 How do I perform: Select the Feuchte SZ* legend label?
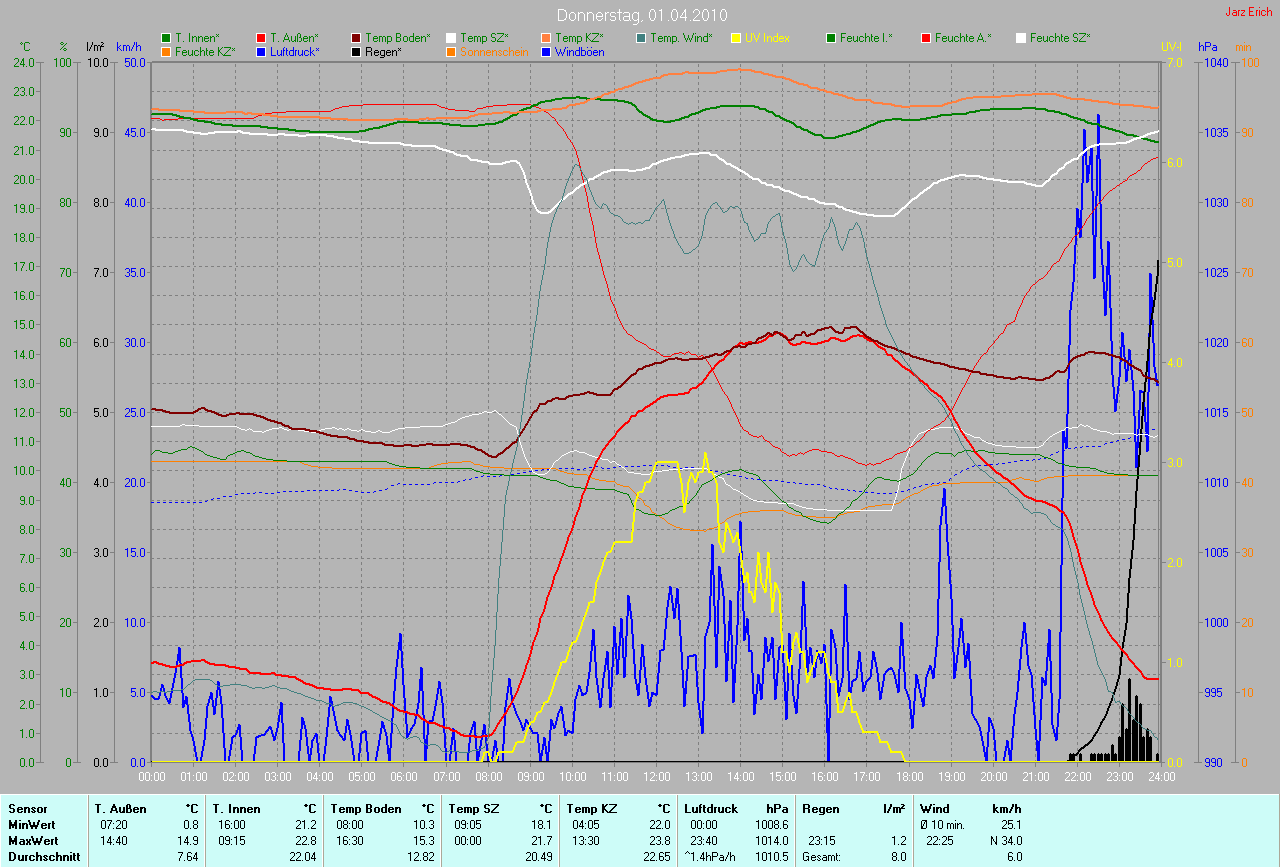1060,38
